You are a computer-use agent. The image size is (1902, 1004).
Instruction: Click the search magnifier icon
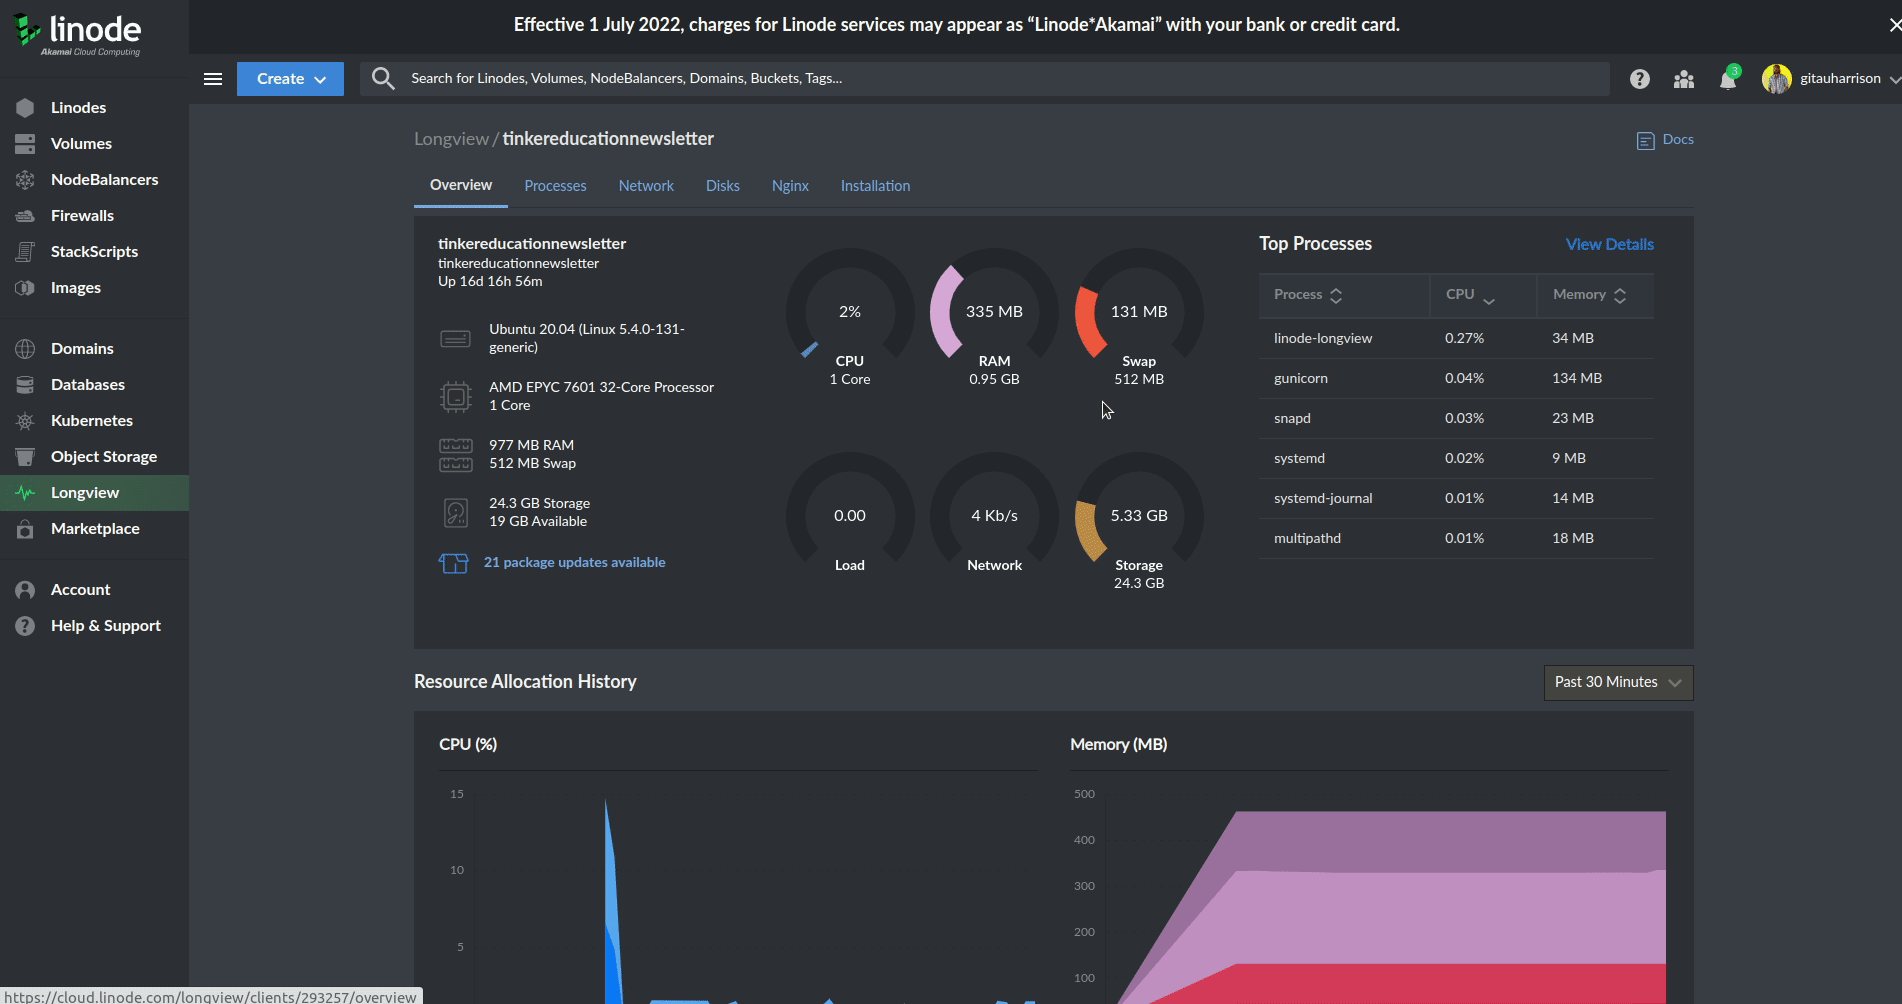tap(383, 78)
